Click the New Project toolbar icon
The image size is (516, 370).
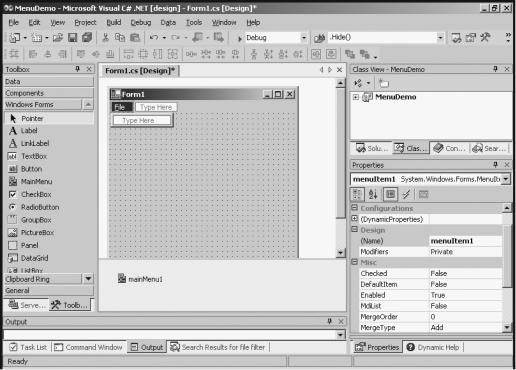tap(14, 38)
